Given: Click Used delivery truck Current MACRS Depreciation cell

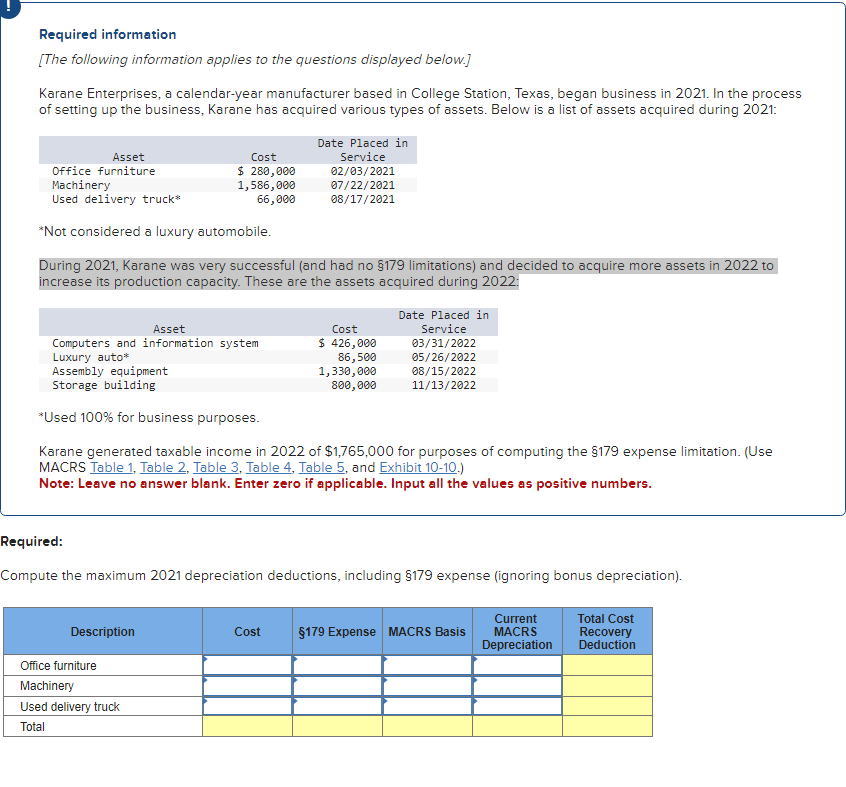Looking at the screenshot, I should tap(518, 706).
